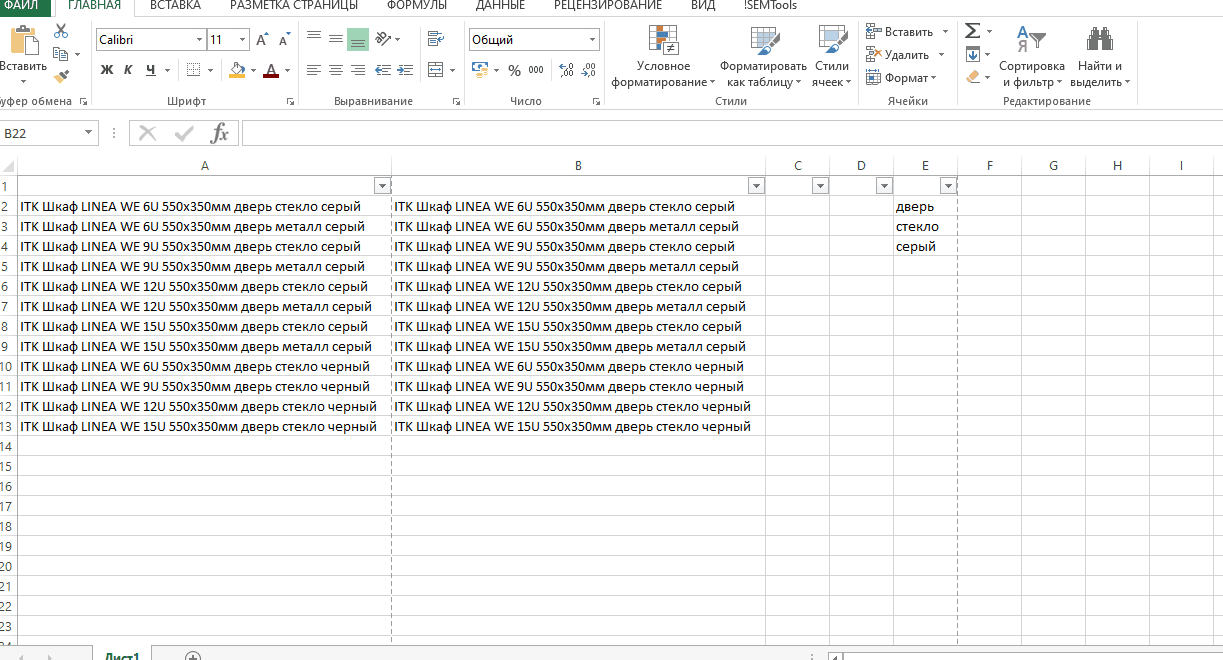Click Удалить in the Ячейки group
This screenshot has height=660, width=1223.
click(897, 55)
